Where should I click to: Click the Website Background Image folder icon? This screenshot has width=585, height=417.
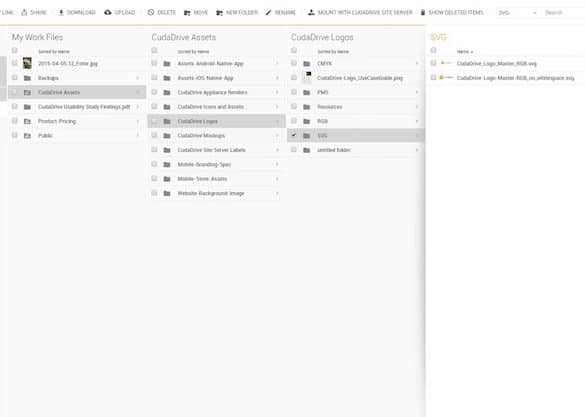click(167, 194)
